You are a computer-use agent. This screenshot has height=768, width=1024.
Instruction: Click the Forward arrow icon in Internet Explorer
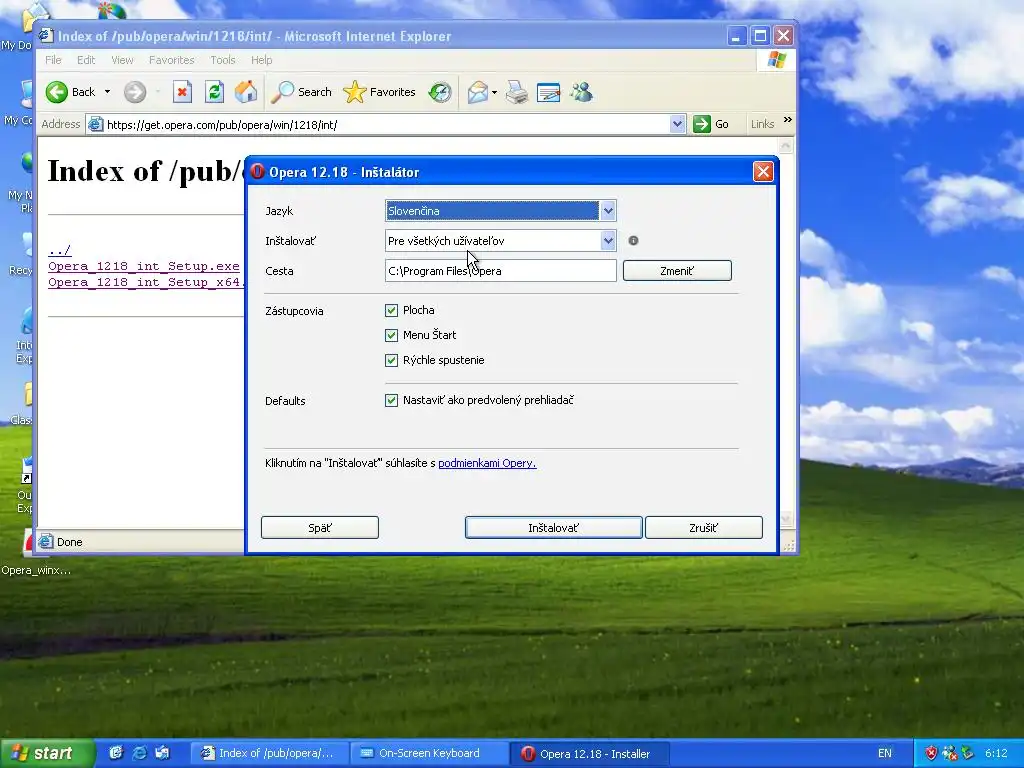(x=135, y=92)
